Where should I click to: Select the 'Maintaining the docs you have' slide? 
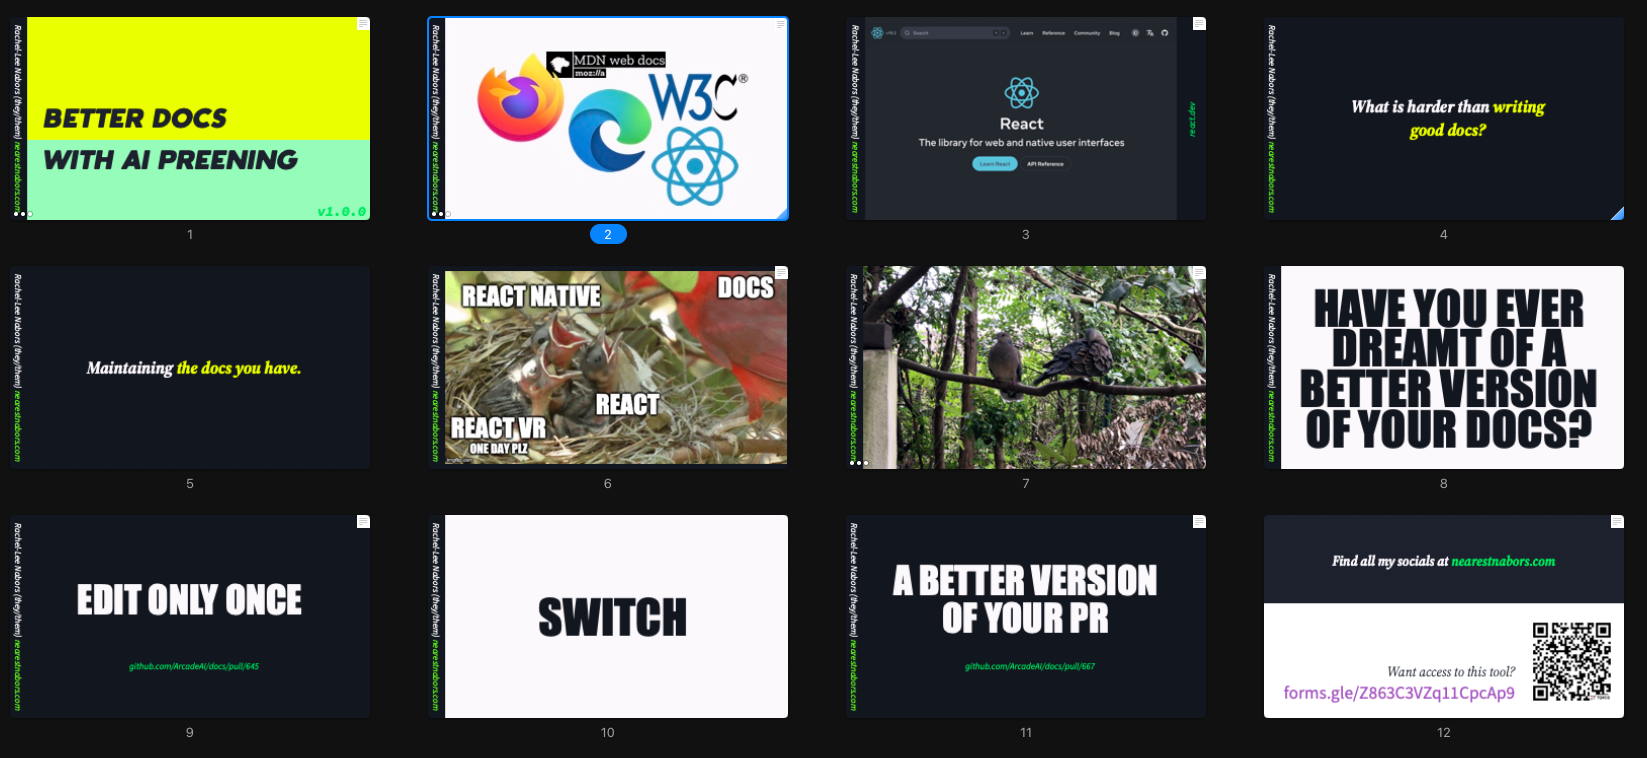(190, 367)
